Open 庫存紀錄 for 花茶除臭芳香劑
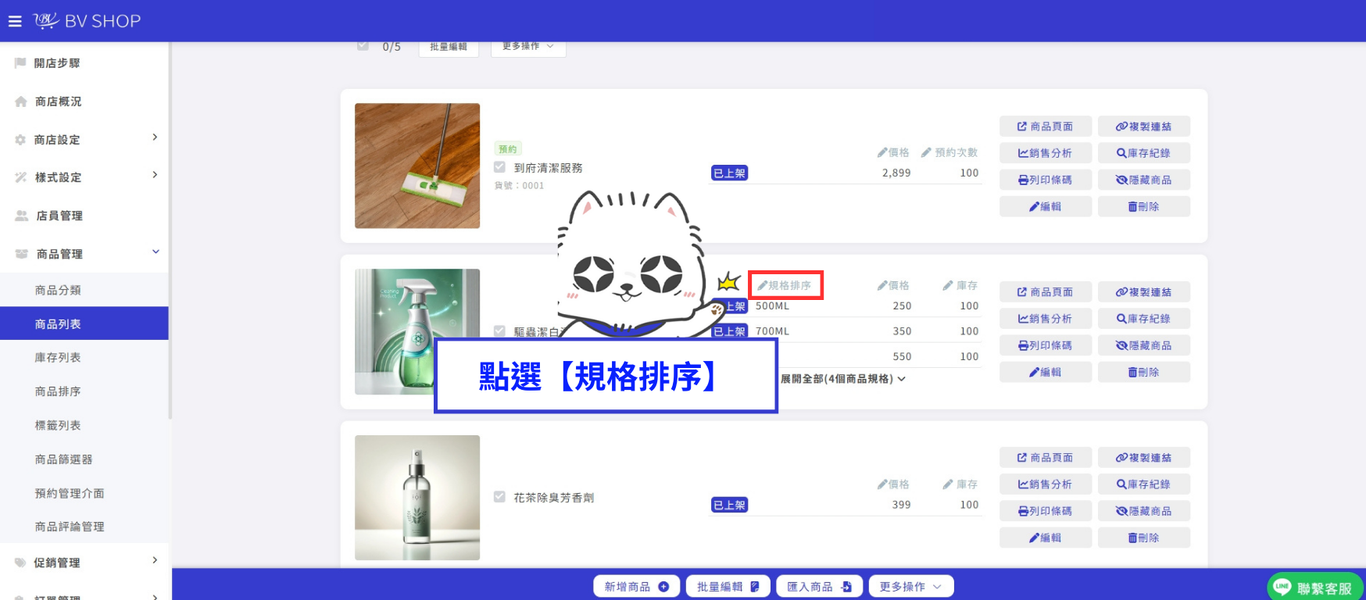Viewport: 1366px width, 600px height. click(x=1143, y=484)
